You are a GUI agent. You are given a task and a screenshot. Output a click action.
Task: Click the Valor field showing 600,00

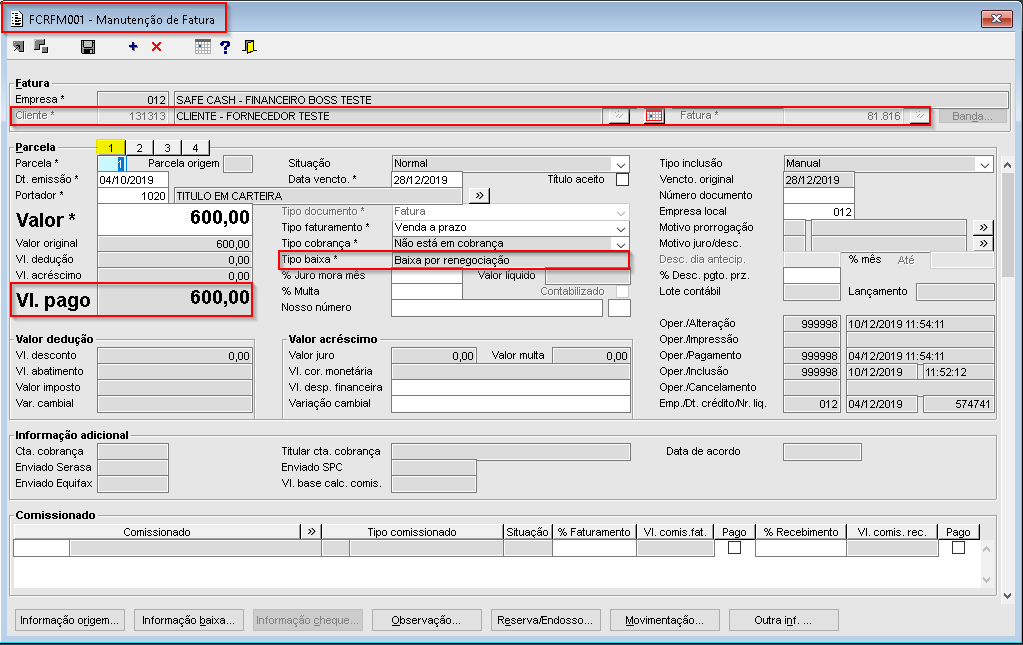point(175,219)
